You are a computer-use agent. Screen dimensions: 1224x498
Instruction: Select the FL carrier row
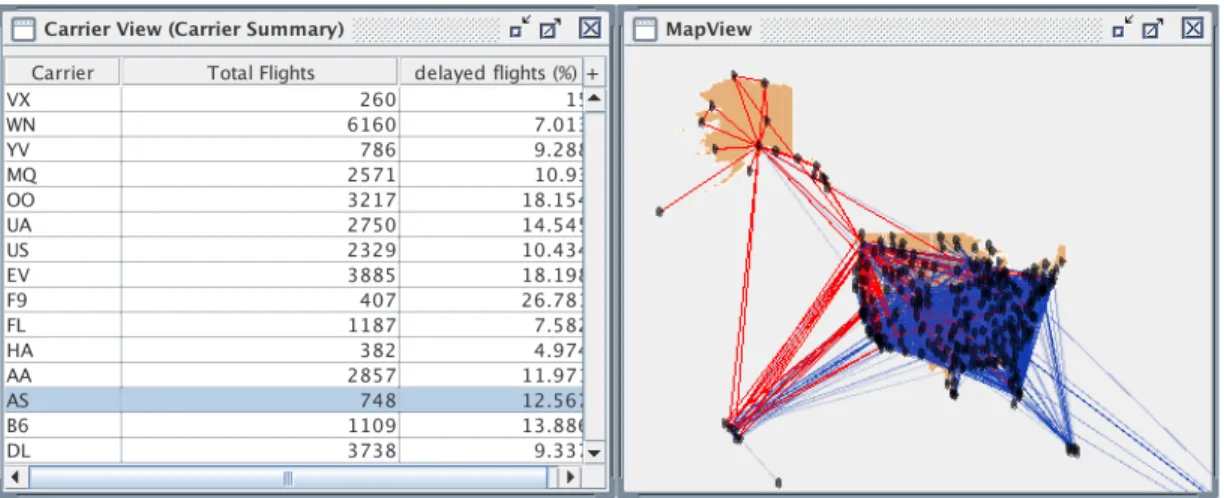tap(294, 324)
